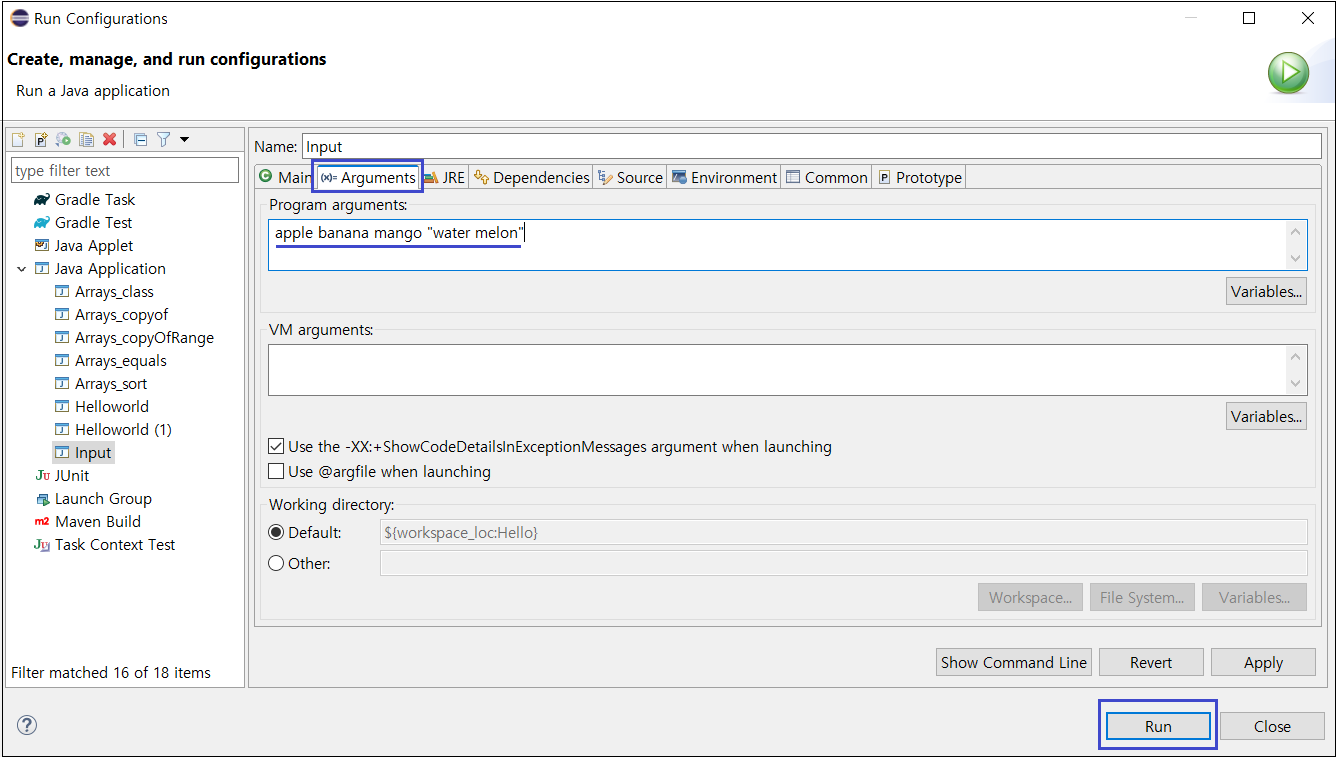Click the filter funnel icon
This screenshot has height=761, width=1340.
coord(163,140)
